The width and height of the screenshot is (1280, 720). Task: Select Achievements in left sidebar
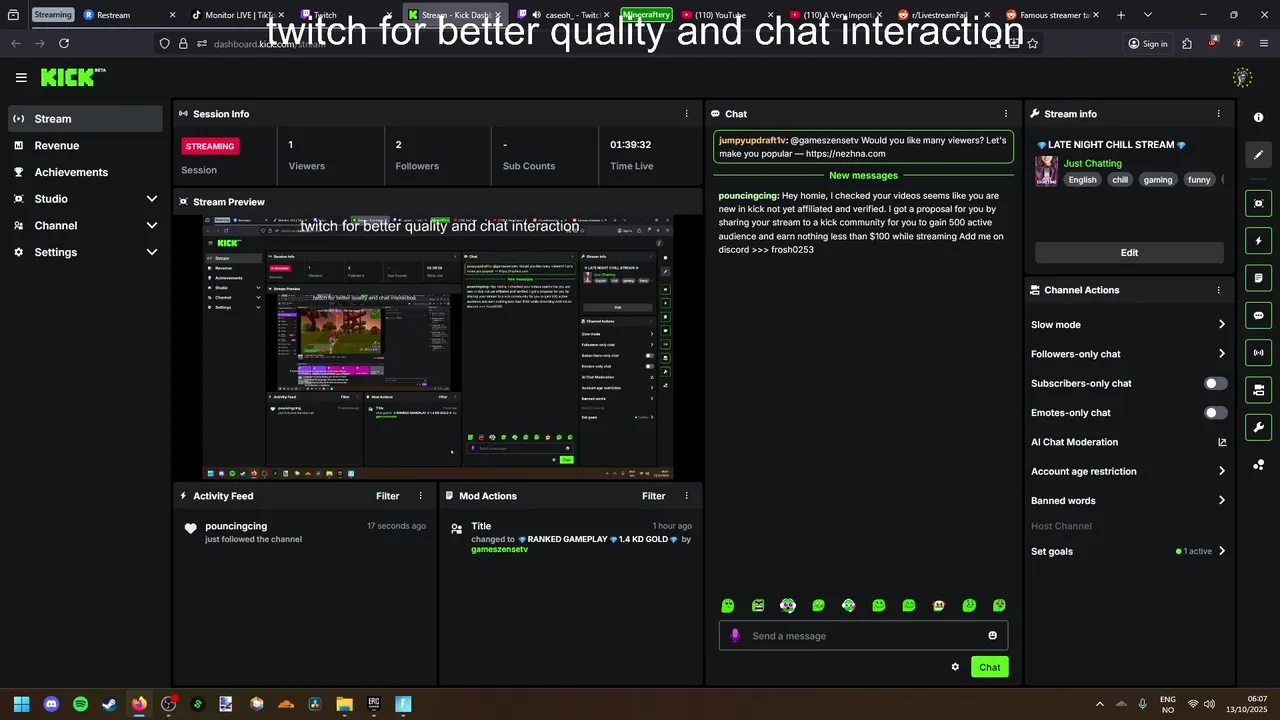point(86,172)
